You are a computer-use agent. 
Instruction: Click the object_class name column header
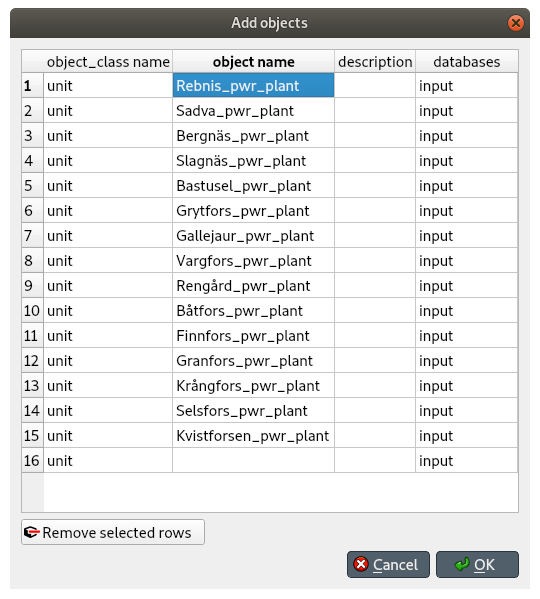coord(108,62)
